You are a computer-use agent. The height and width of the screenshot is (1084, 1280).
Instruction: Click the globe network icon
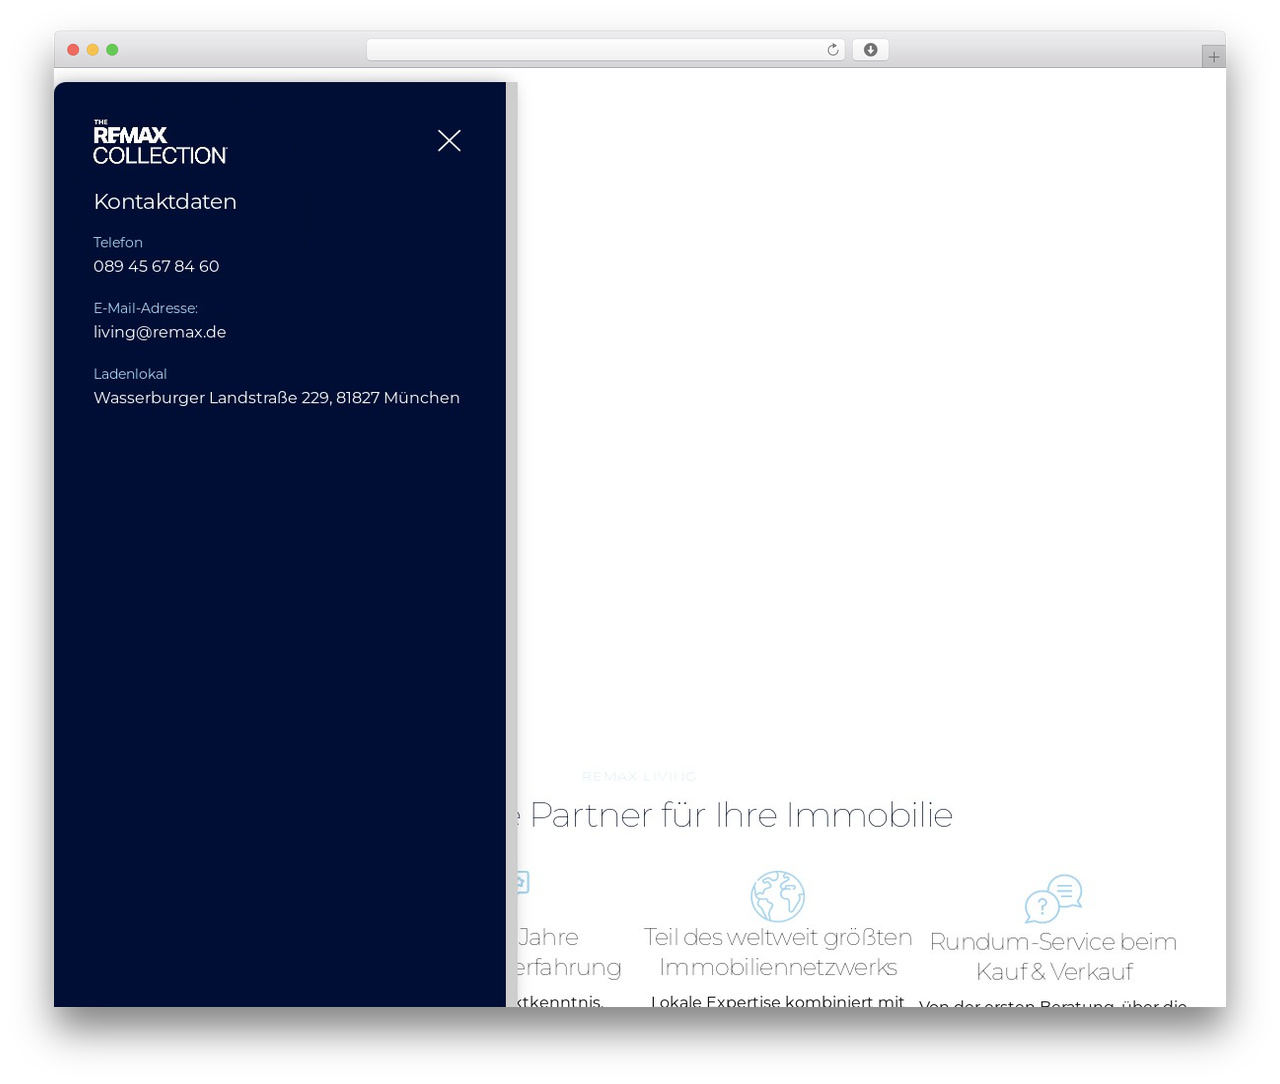[778, 896]
